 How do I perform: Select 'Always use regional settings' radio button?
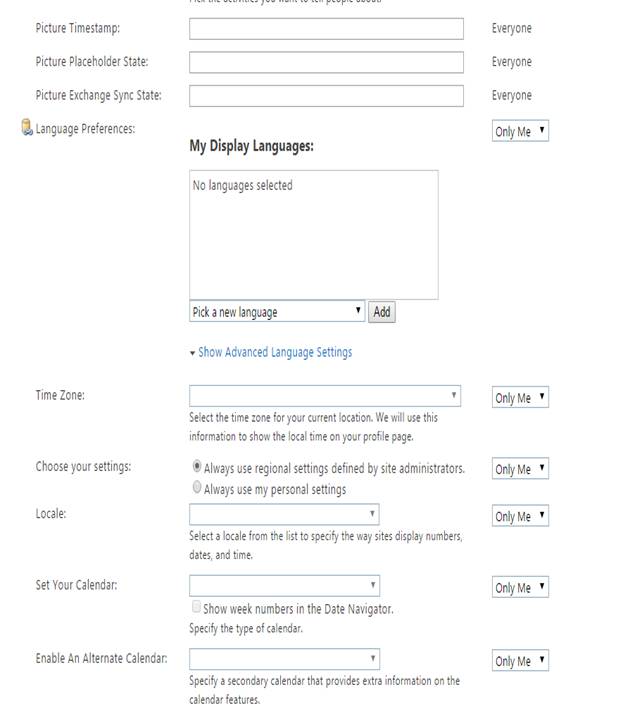[196, 467]
